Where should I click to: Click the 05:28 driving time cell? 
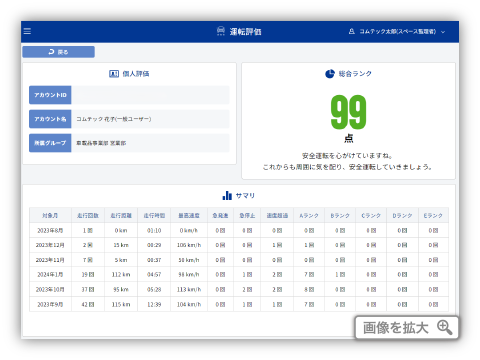[154, 289]
